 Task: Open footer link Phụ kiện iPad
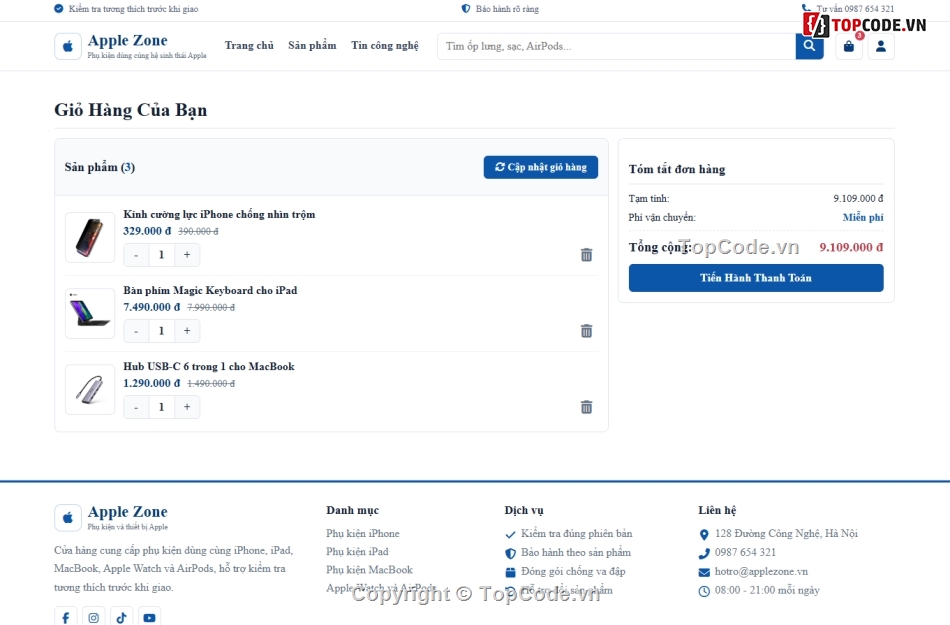(x=357, y=552)
